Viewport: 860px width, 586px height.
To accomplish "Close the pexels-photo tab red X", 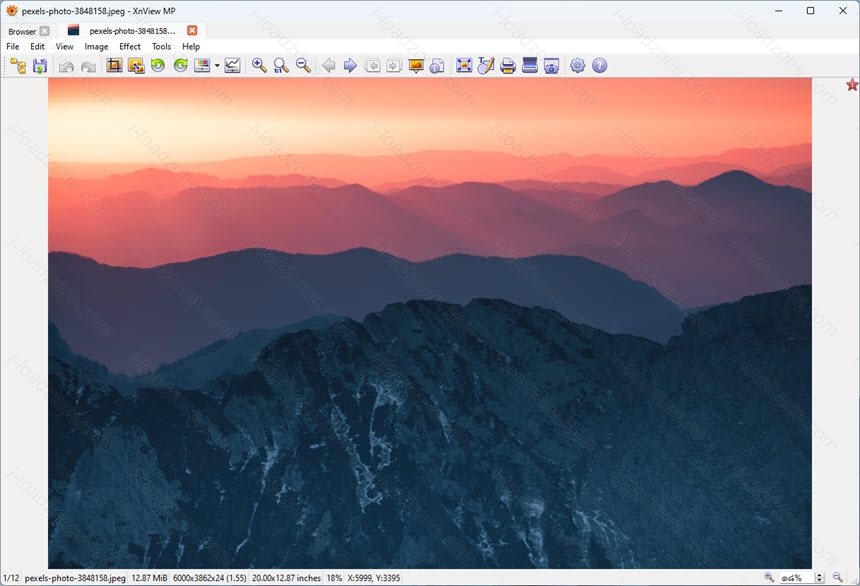I will coord(192,30).
